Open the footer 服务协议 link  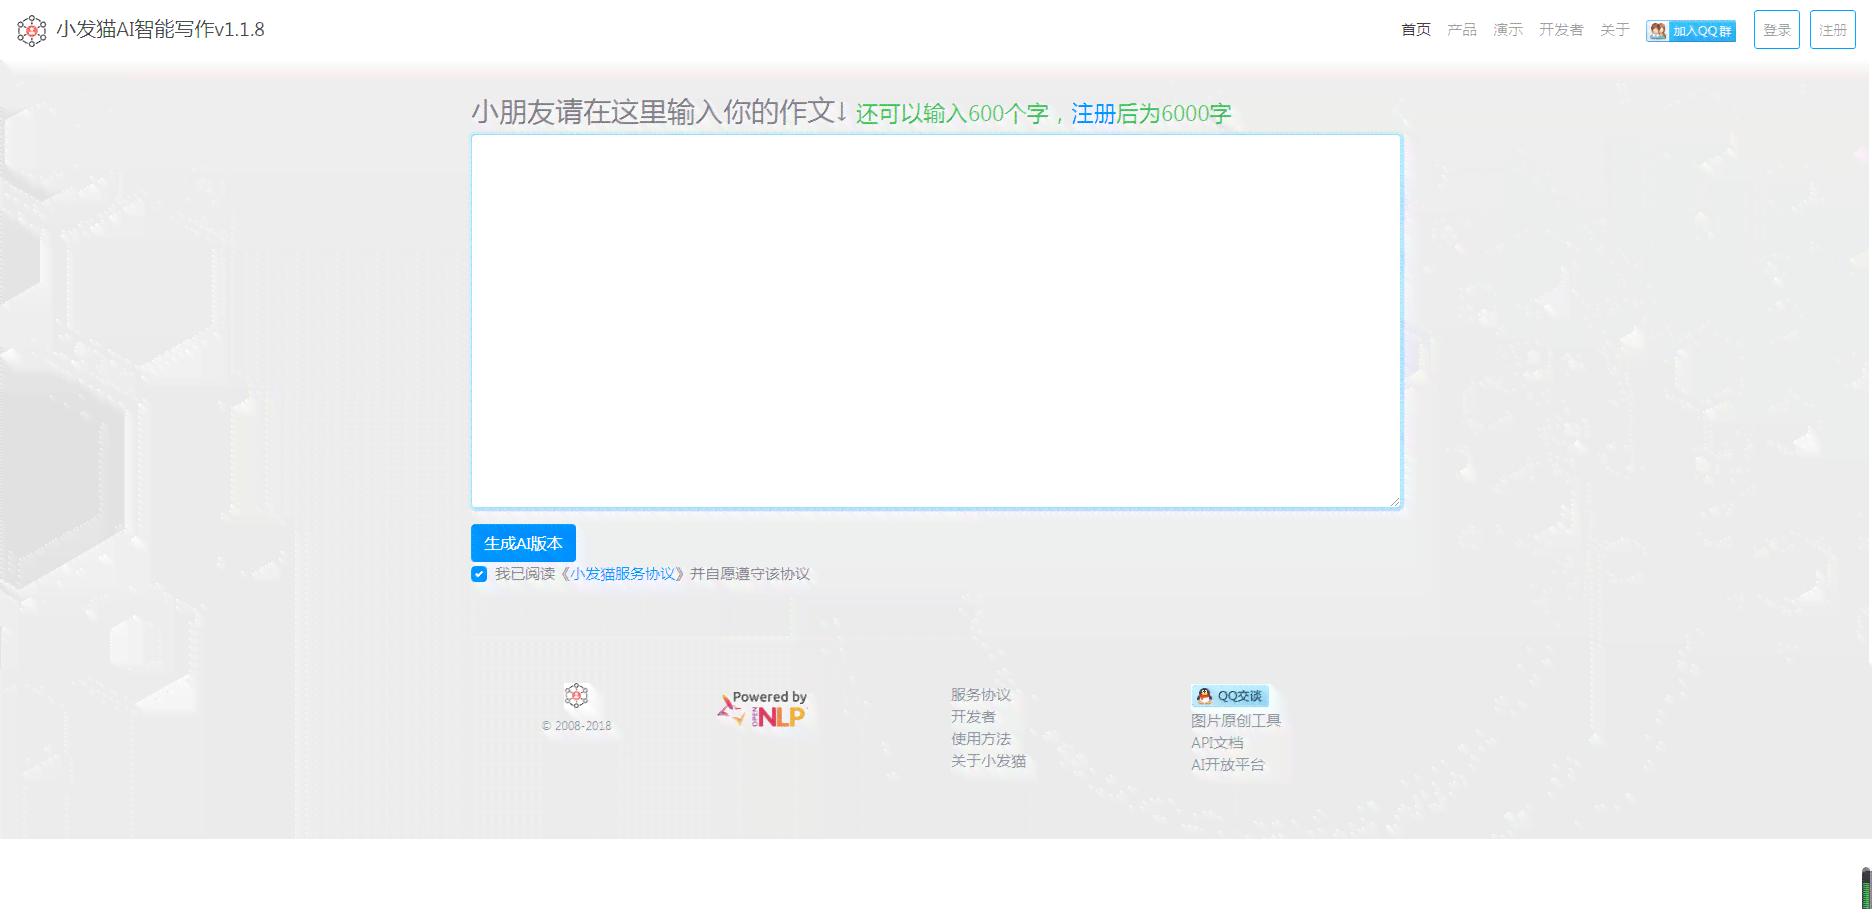(x=981, y=695)
